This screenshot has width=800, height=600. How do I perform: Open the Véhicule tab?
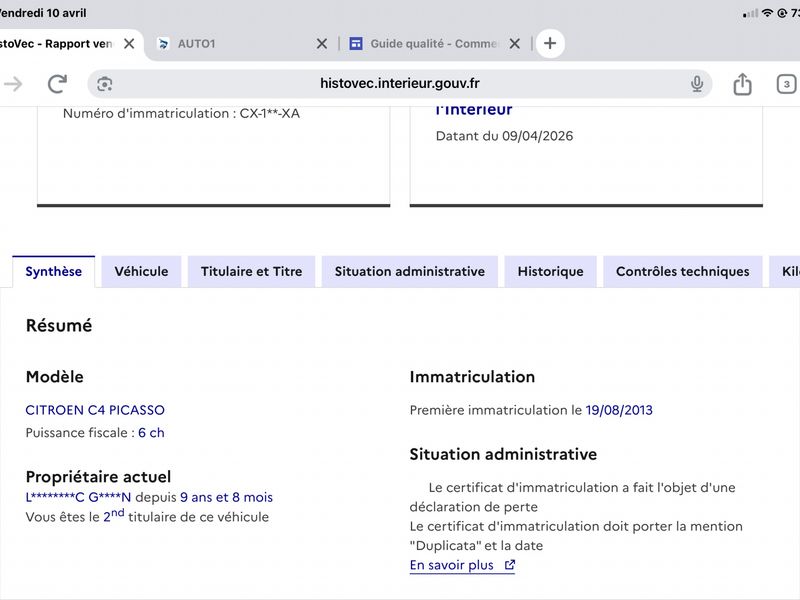[x=141, y=271]
